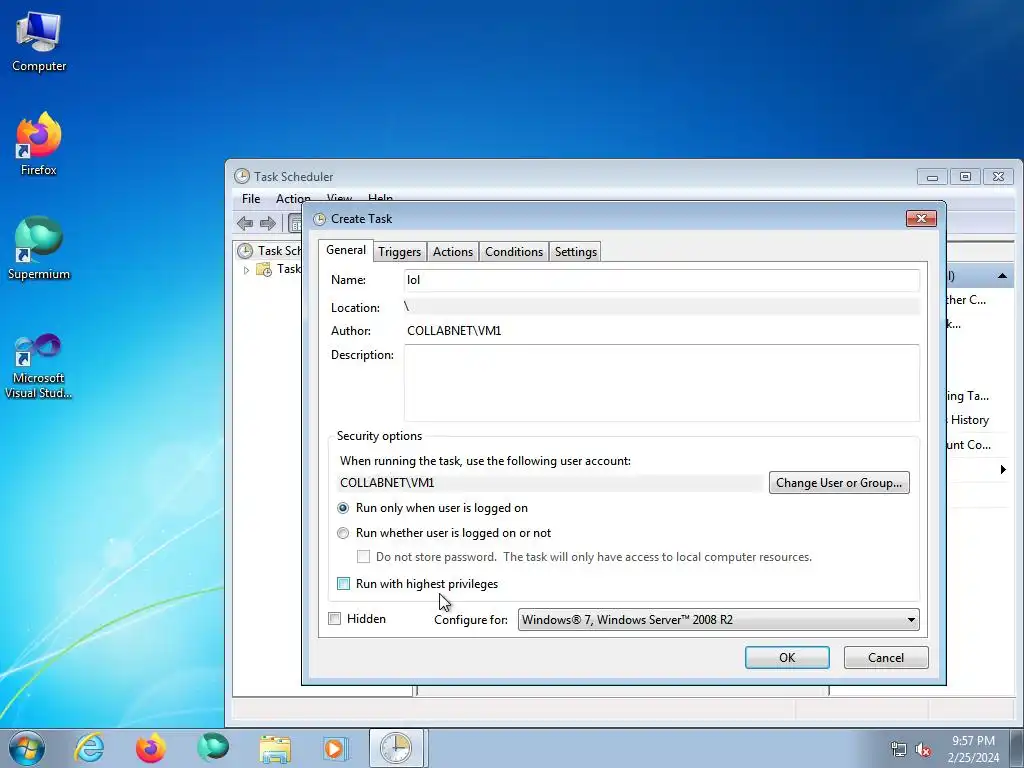The height and width of the screenshot is (768, 1024).
Task: Collapse the Actions pane section arrow
Action: pos(1002,276)
